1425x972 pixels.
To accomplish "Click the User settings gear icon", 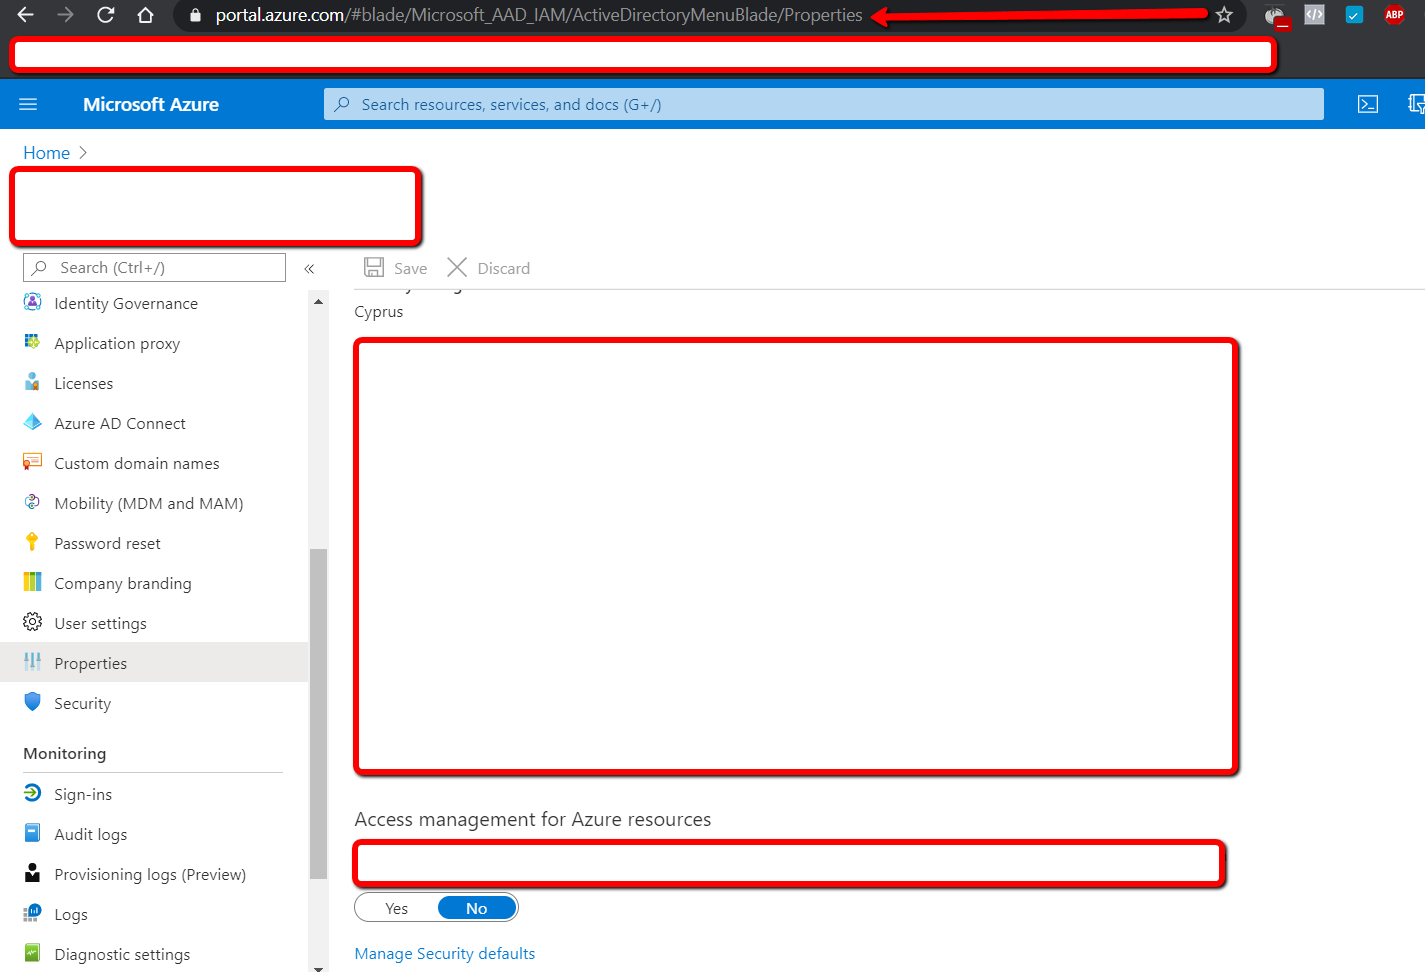I will click(32, 622).
